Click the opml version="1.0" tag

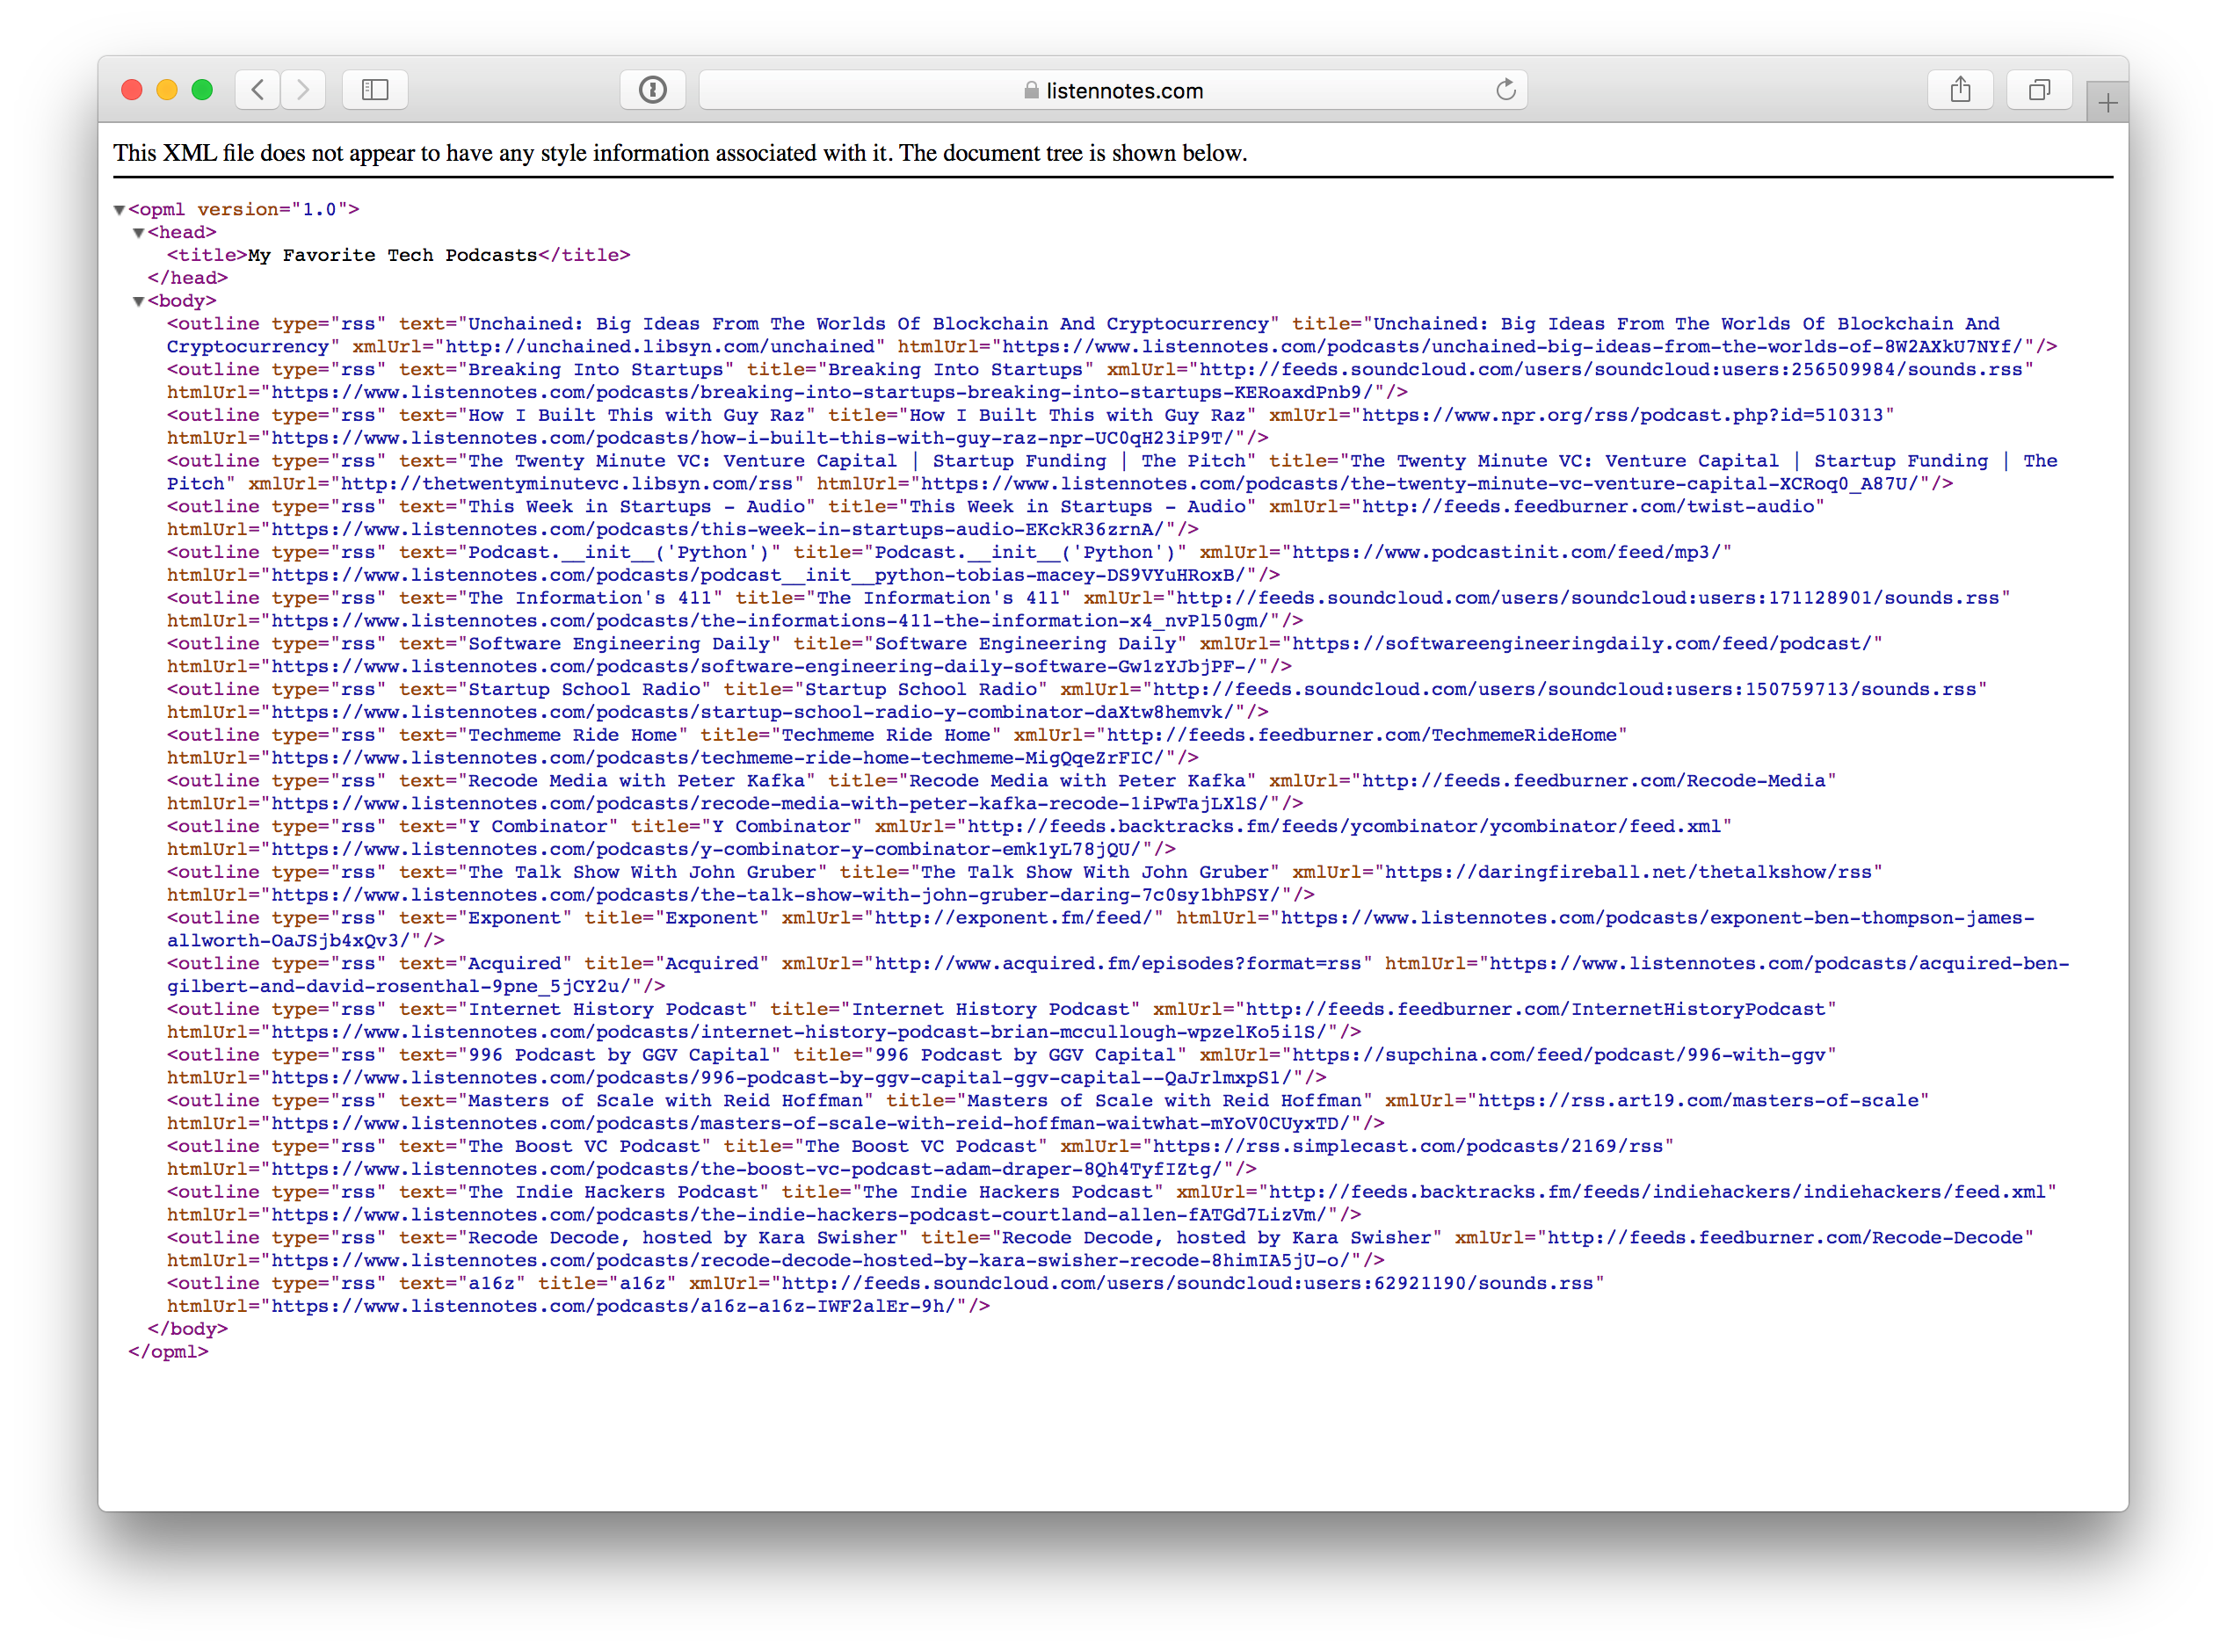tap(244, 210)
